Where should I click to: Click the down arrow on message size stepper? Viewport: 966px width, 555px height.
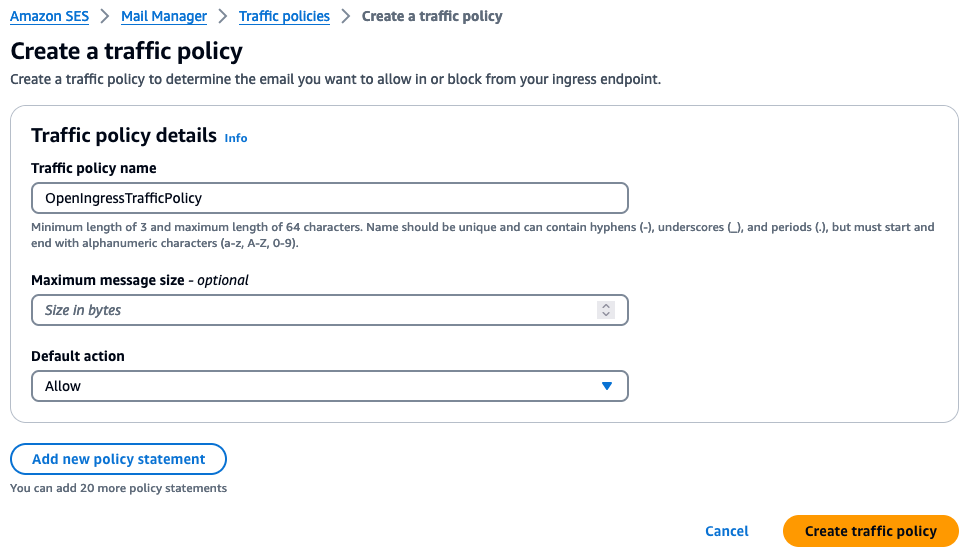click(x=606, y=314)
